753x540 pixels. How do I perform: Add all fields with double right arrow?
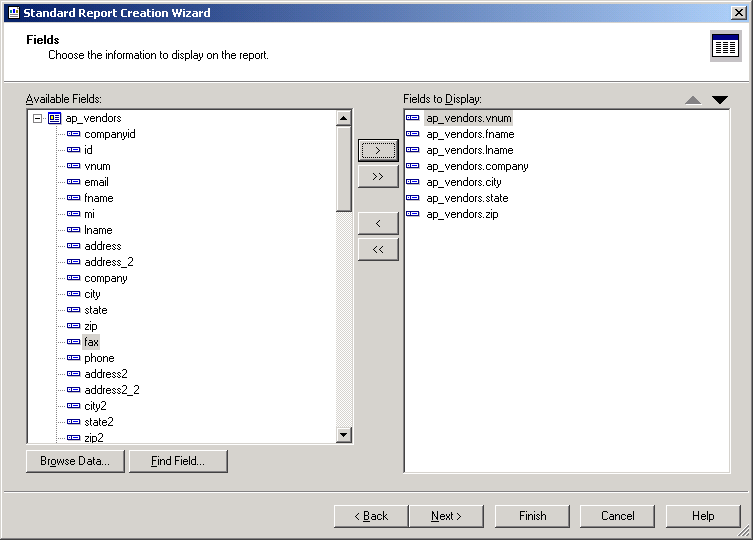(378, 177)
